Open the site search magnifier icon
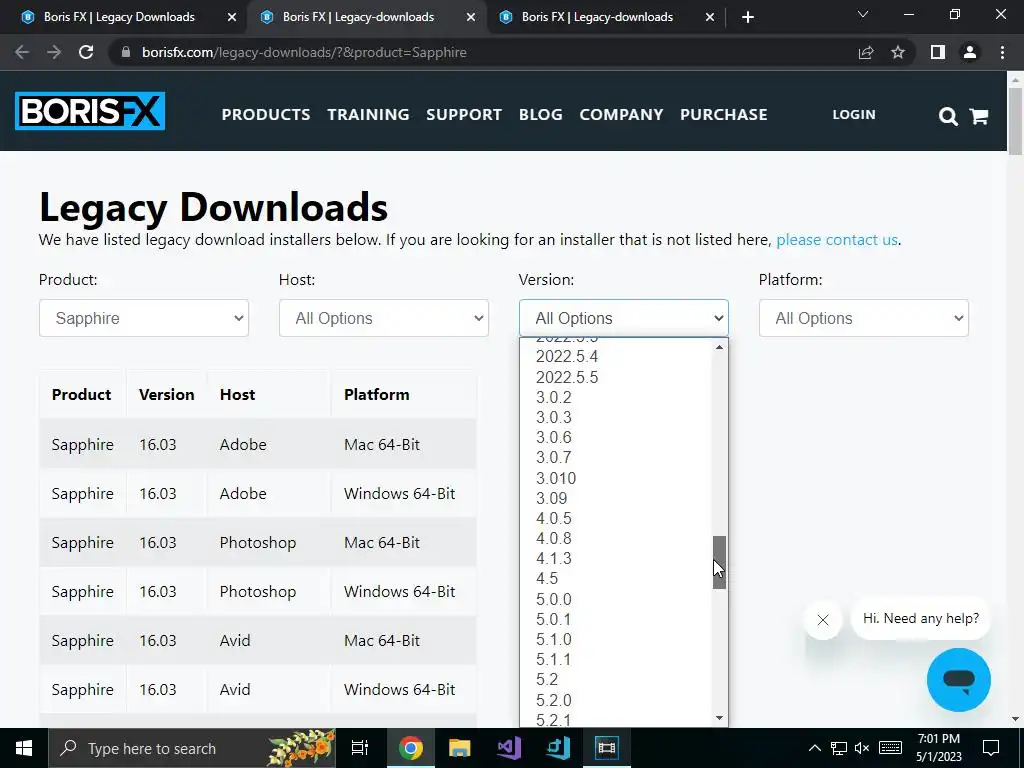 (948, 116)
